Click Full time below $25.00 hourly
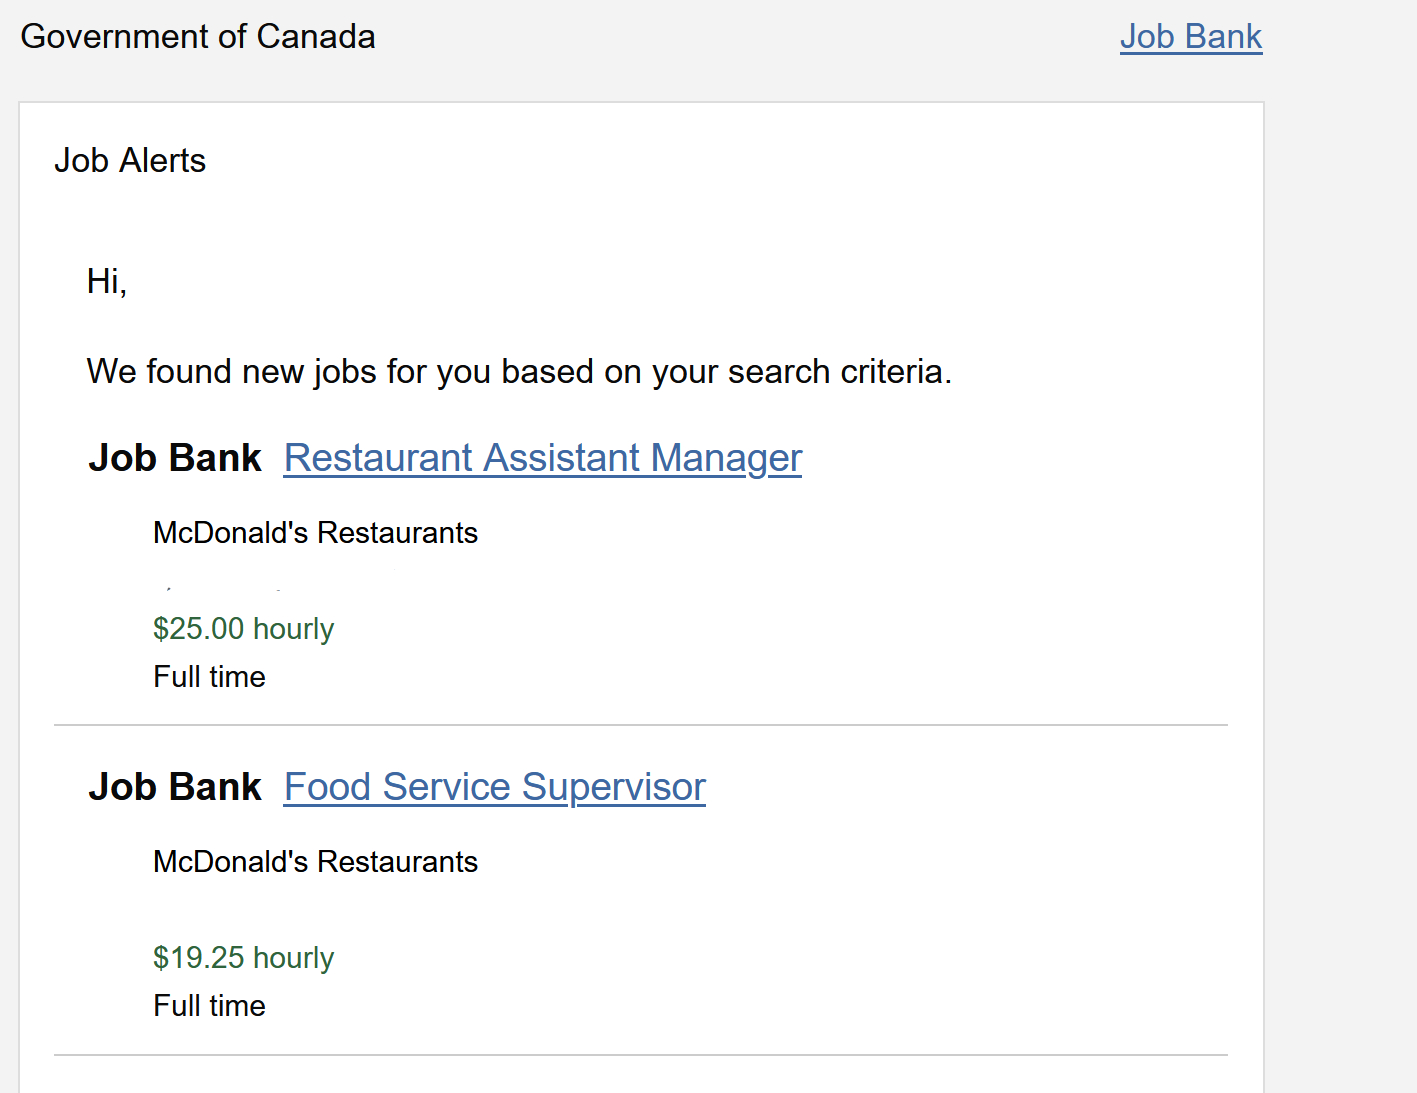This screenshot has height=1093, width=1417. (x=209, y=677)
